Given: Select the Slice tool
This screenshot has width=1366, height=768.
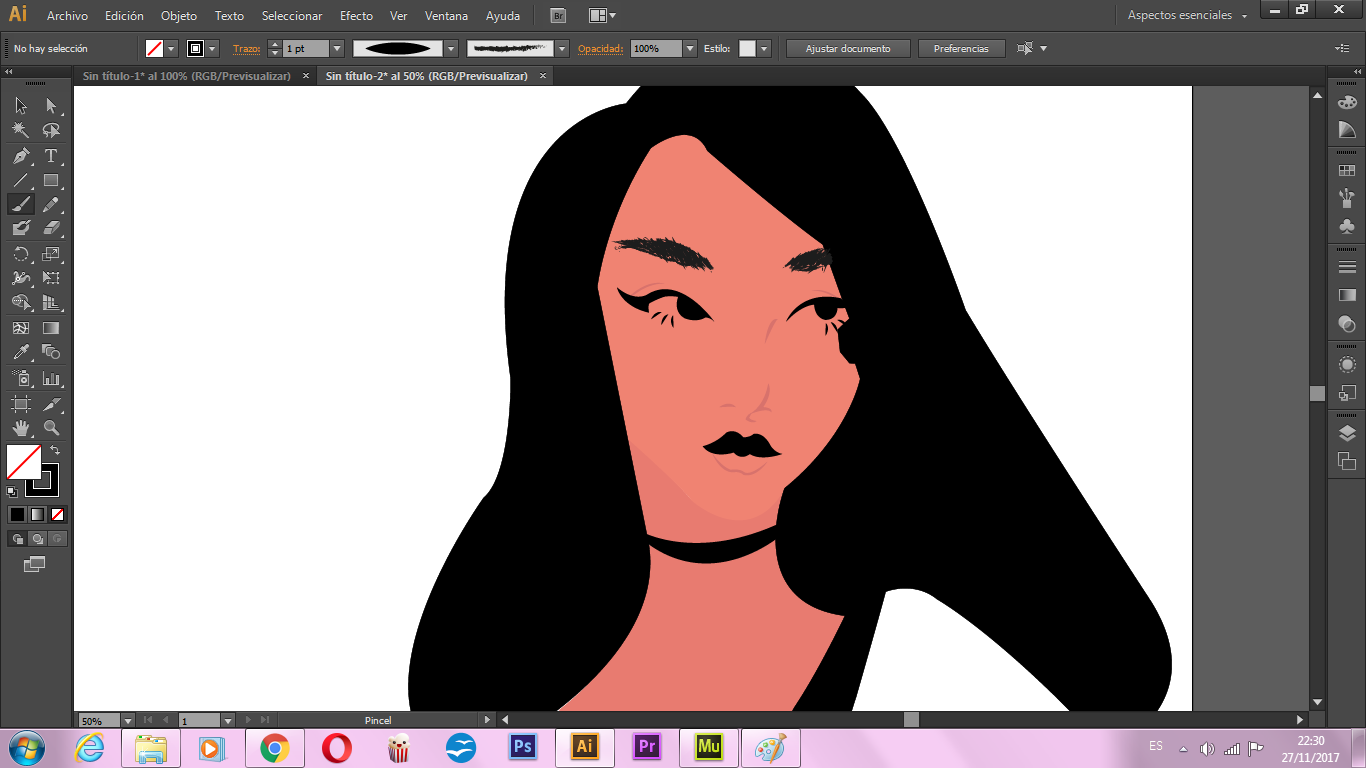Looking at the screenshot, I should coord(51,403).
